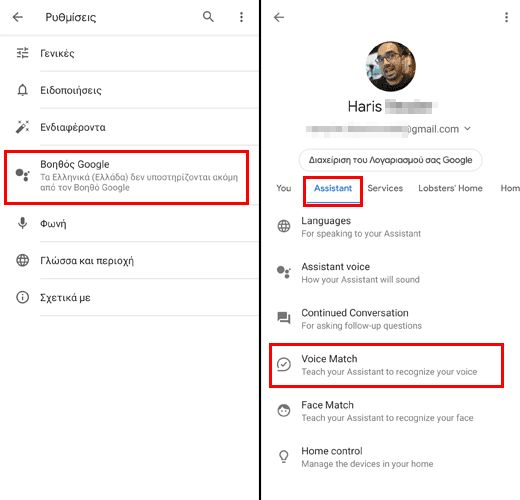Open the Voice Match setting

(386, 365)
